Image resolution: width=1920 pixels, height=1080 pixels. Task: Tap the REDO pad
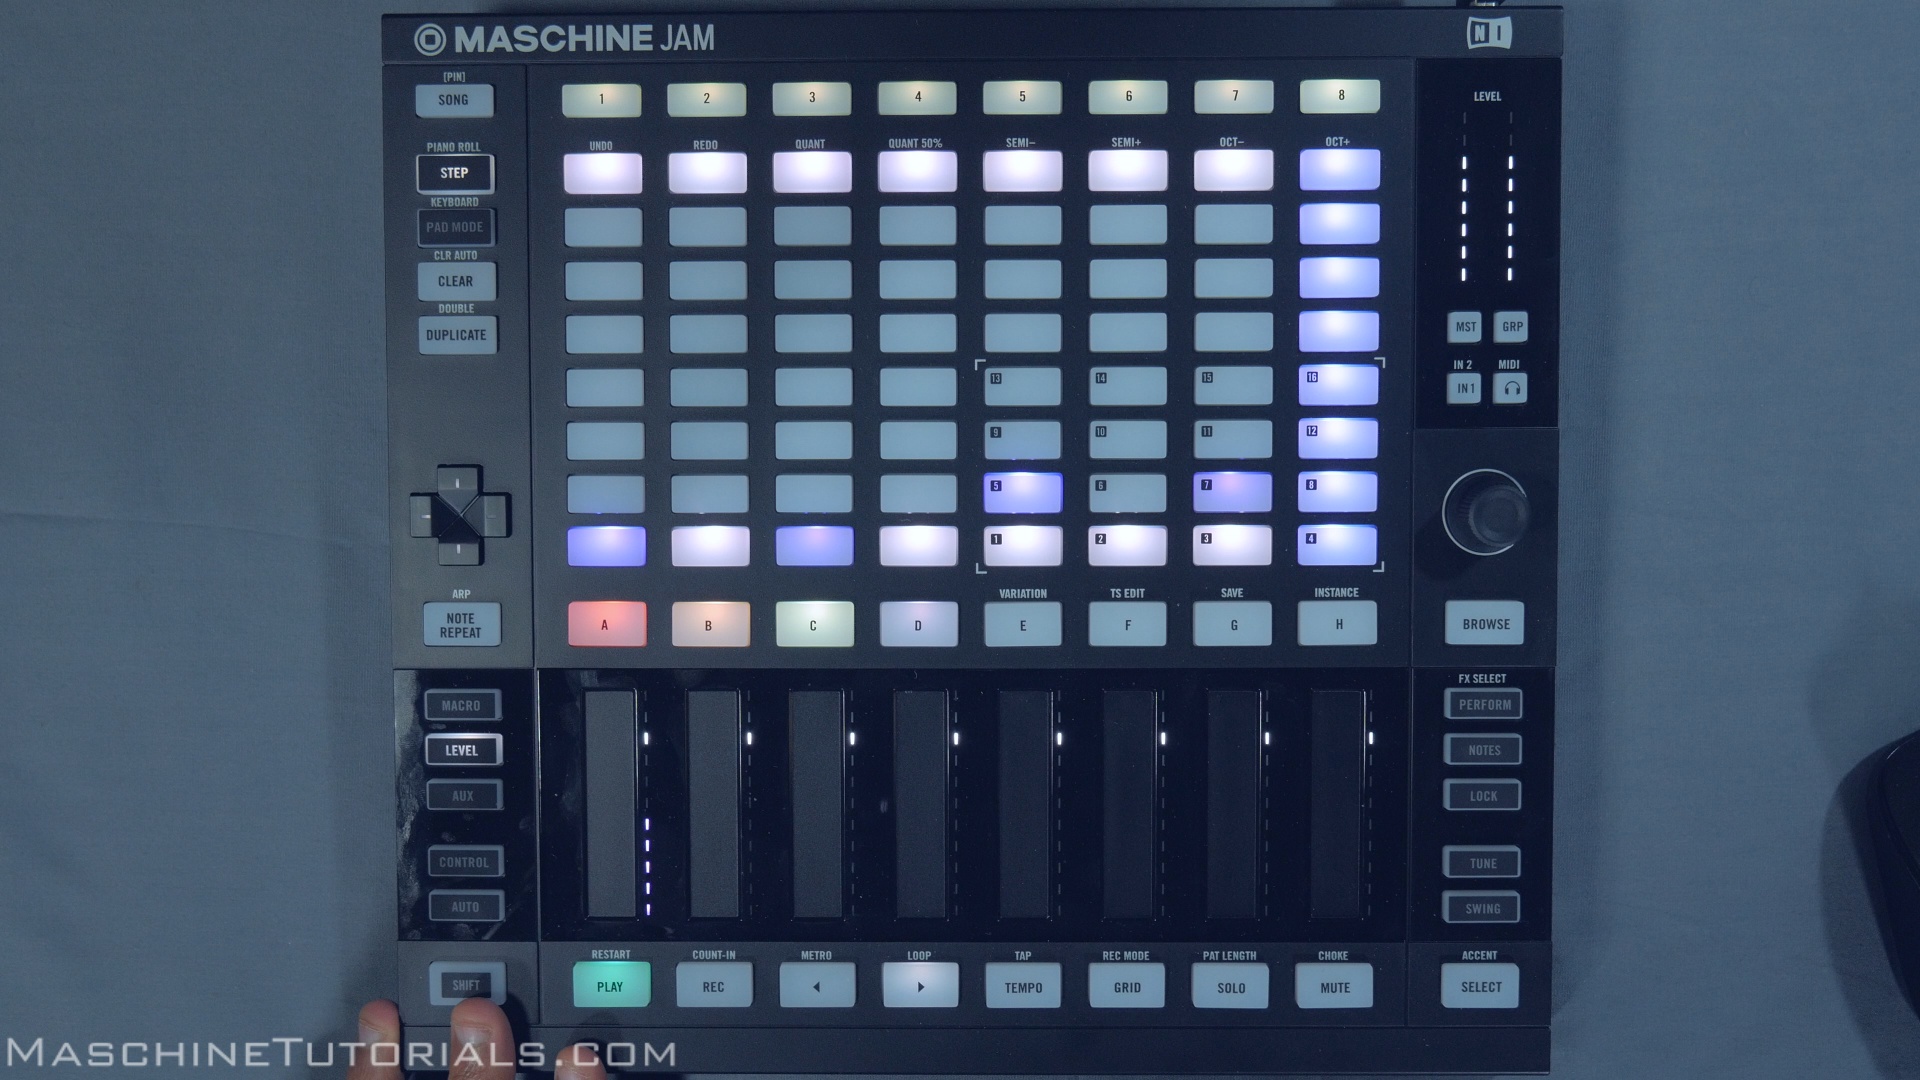pos(707,172)
